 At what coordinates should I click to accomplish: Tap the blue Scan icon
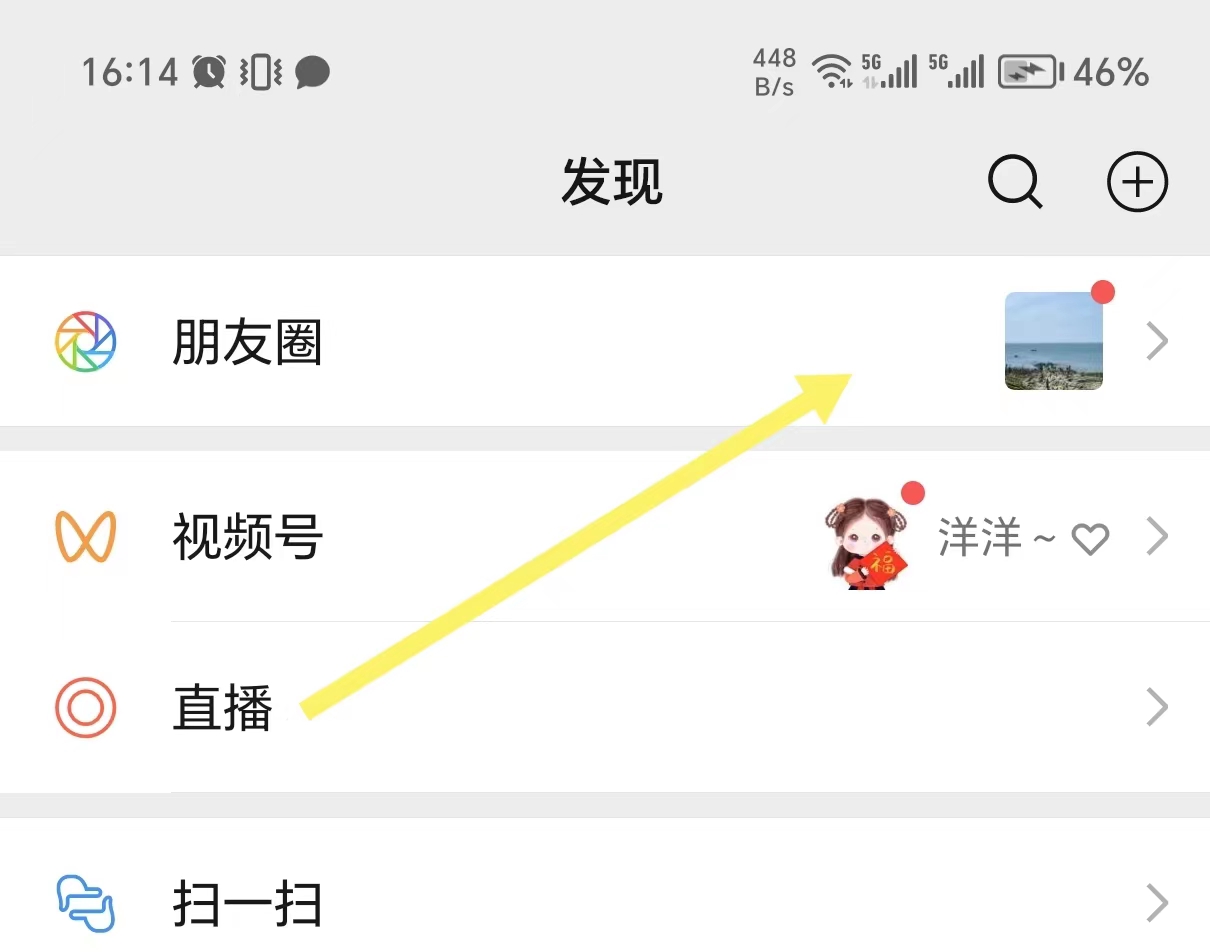[x=85, y=903]
